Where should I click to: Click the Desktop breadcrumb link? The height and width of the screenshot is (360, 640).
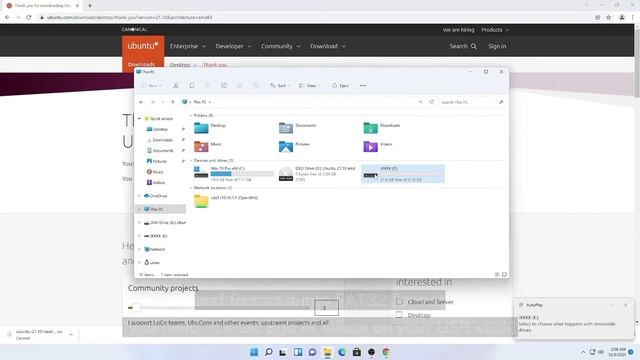pos(180,65)
